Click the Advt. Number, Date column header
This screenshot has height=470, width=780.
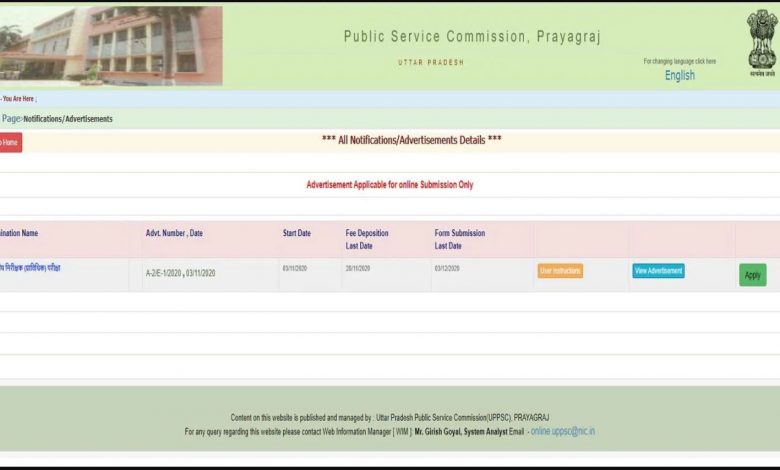click(174, 233)
